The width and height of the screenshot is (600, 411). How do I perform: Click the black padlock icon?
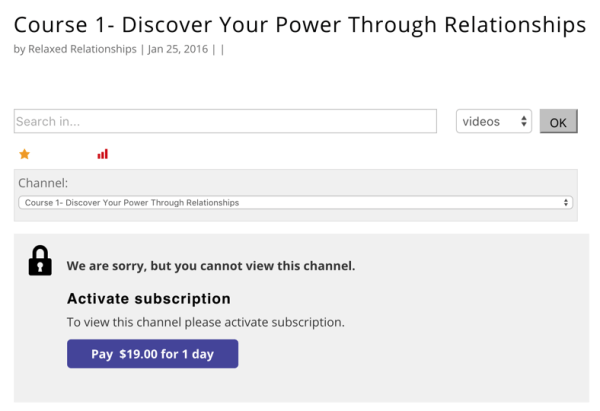[x=40, y=260]
